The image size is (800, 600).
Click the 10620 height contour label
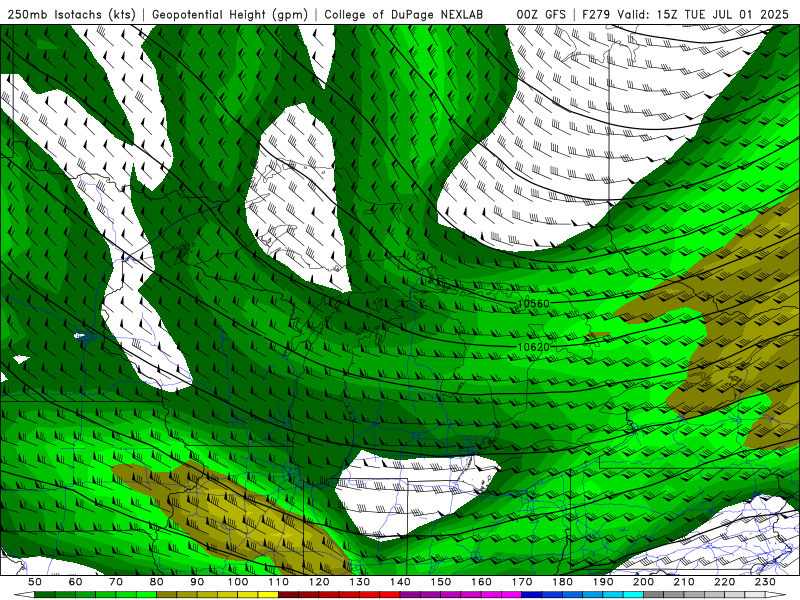[x=534, y=347]
